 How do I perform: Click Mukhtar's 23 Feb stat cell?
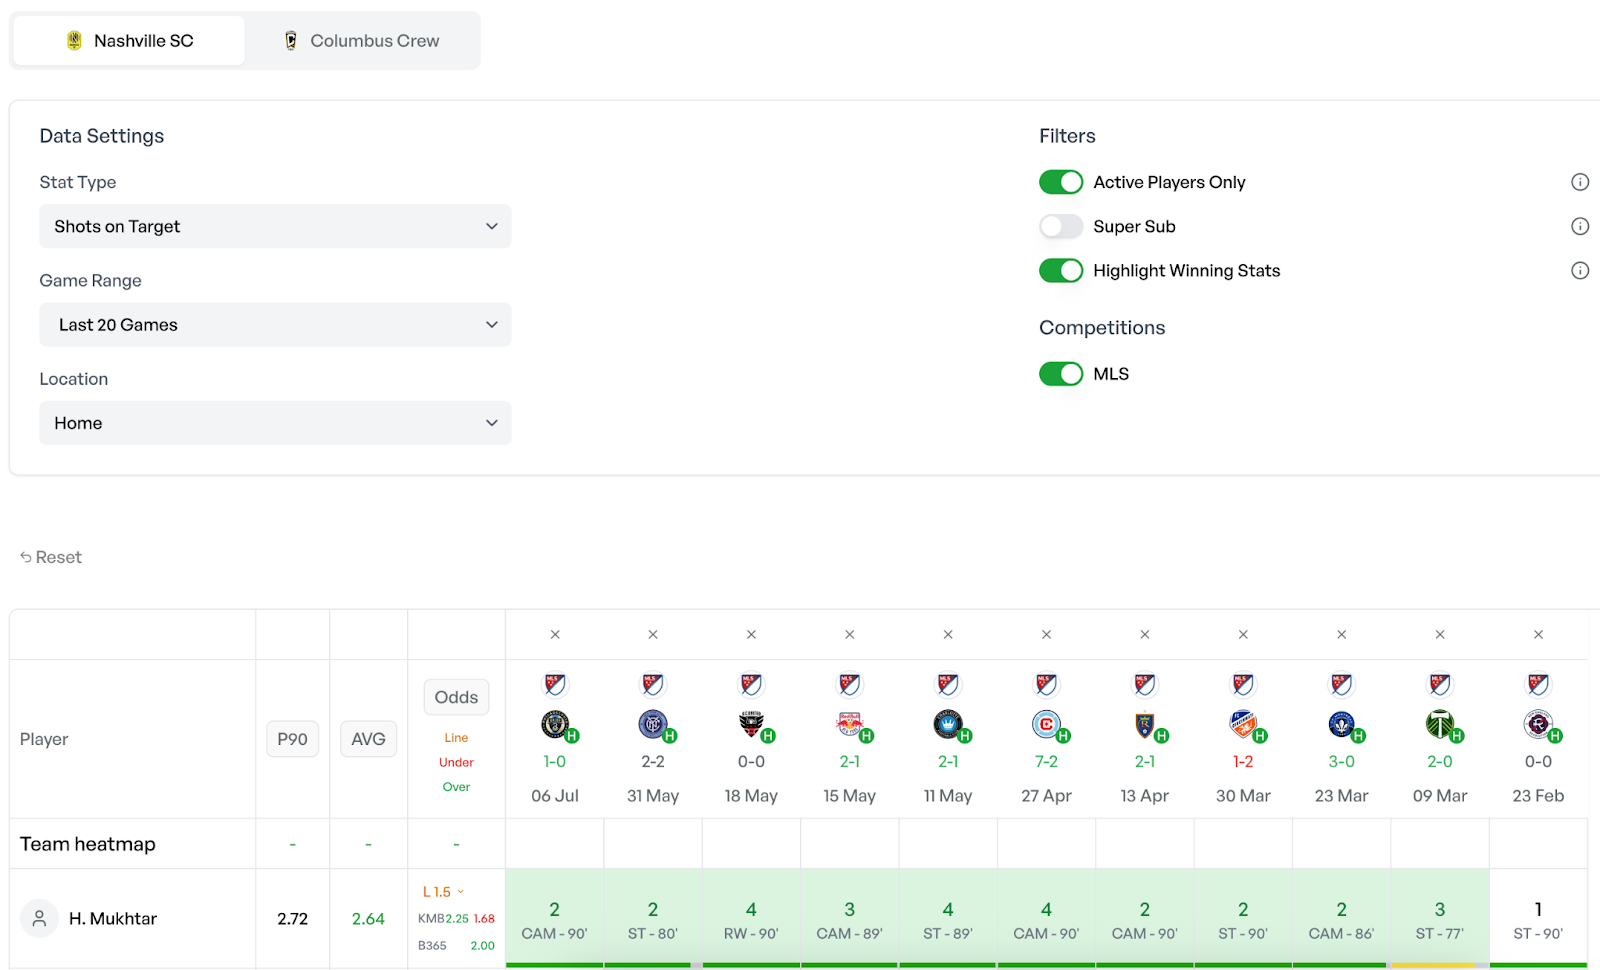(x=1538, y=918)
